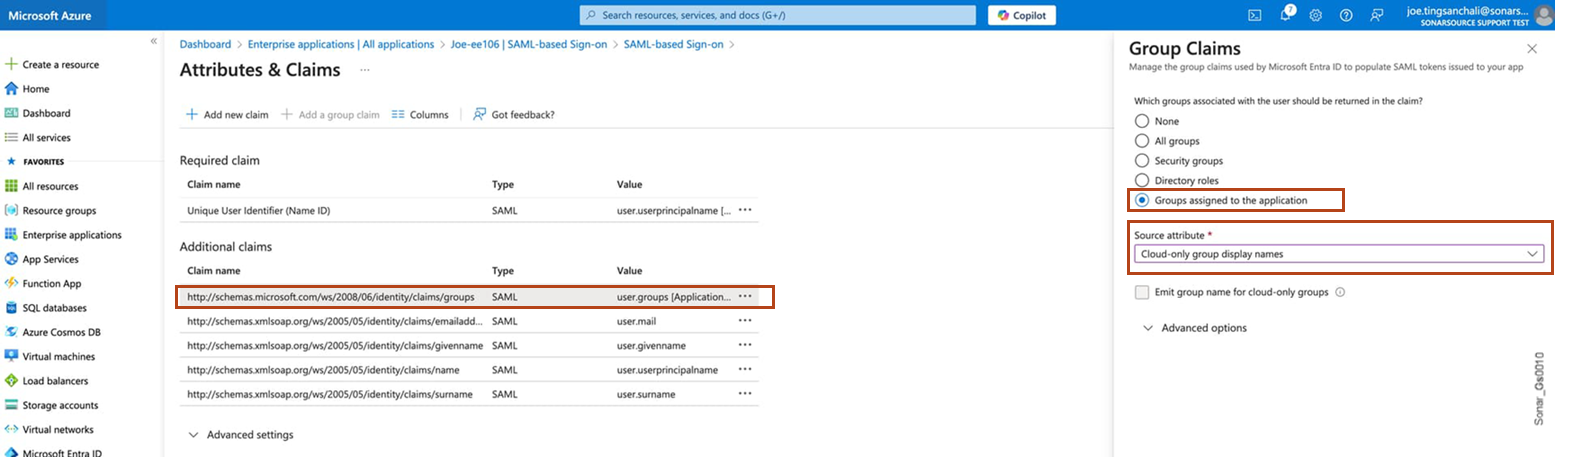1572x457 pixels.
Task: Open the Help question mark icon
Action: [x=1346, y=15]
